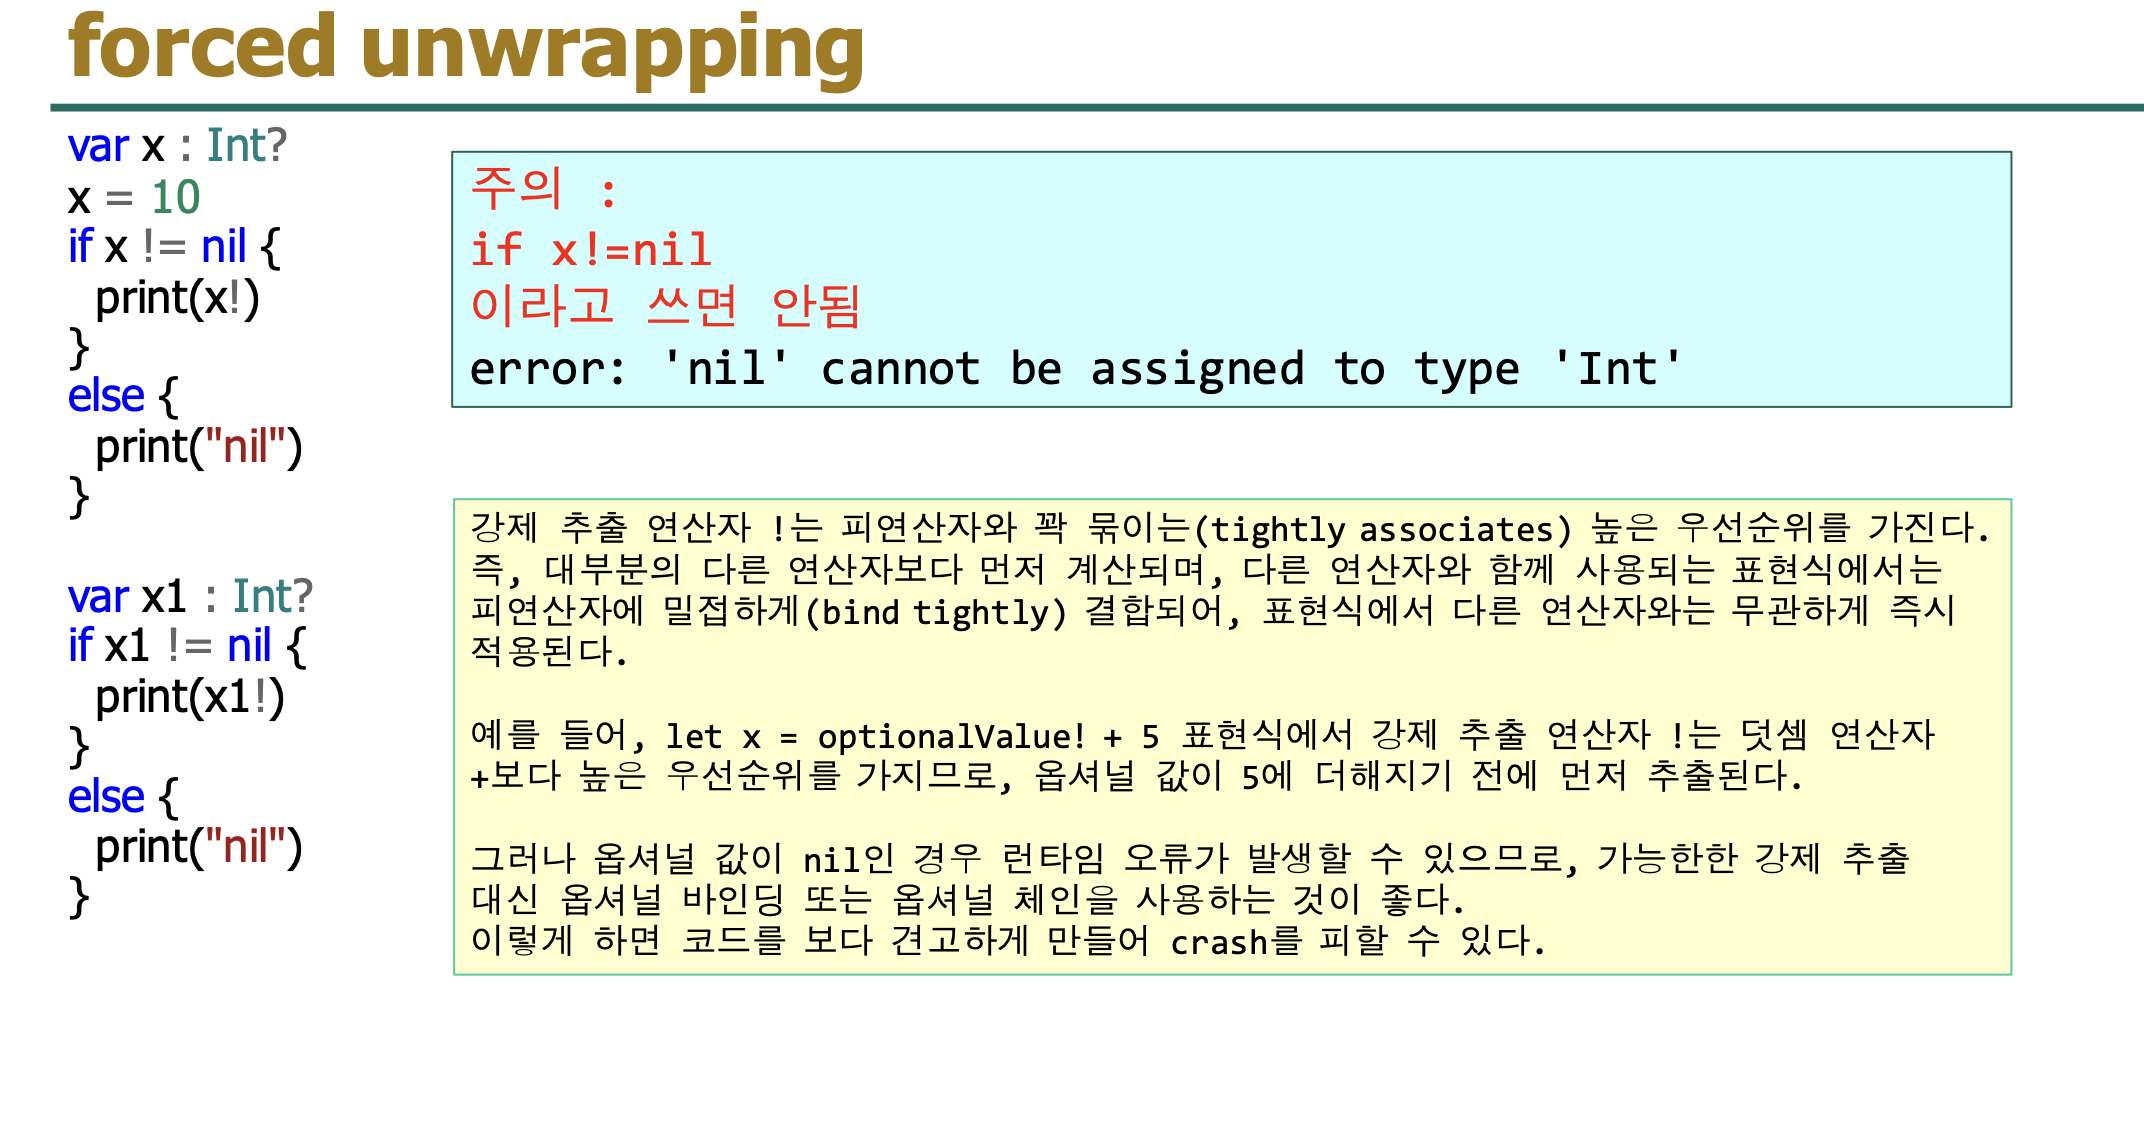The width and height of the screenshot is (2144, 1138).
Task: Click the second print("nil") statement
Action: coord(198,847)
